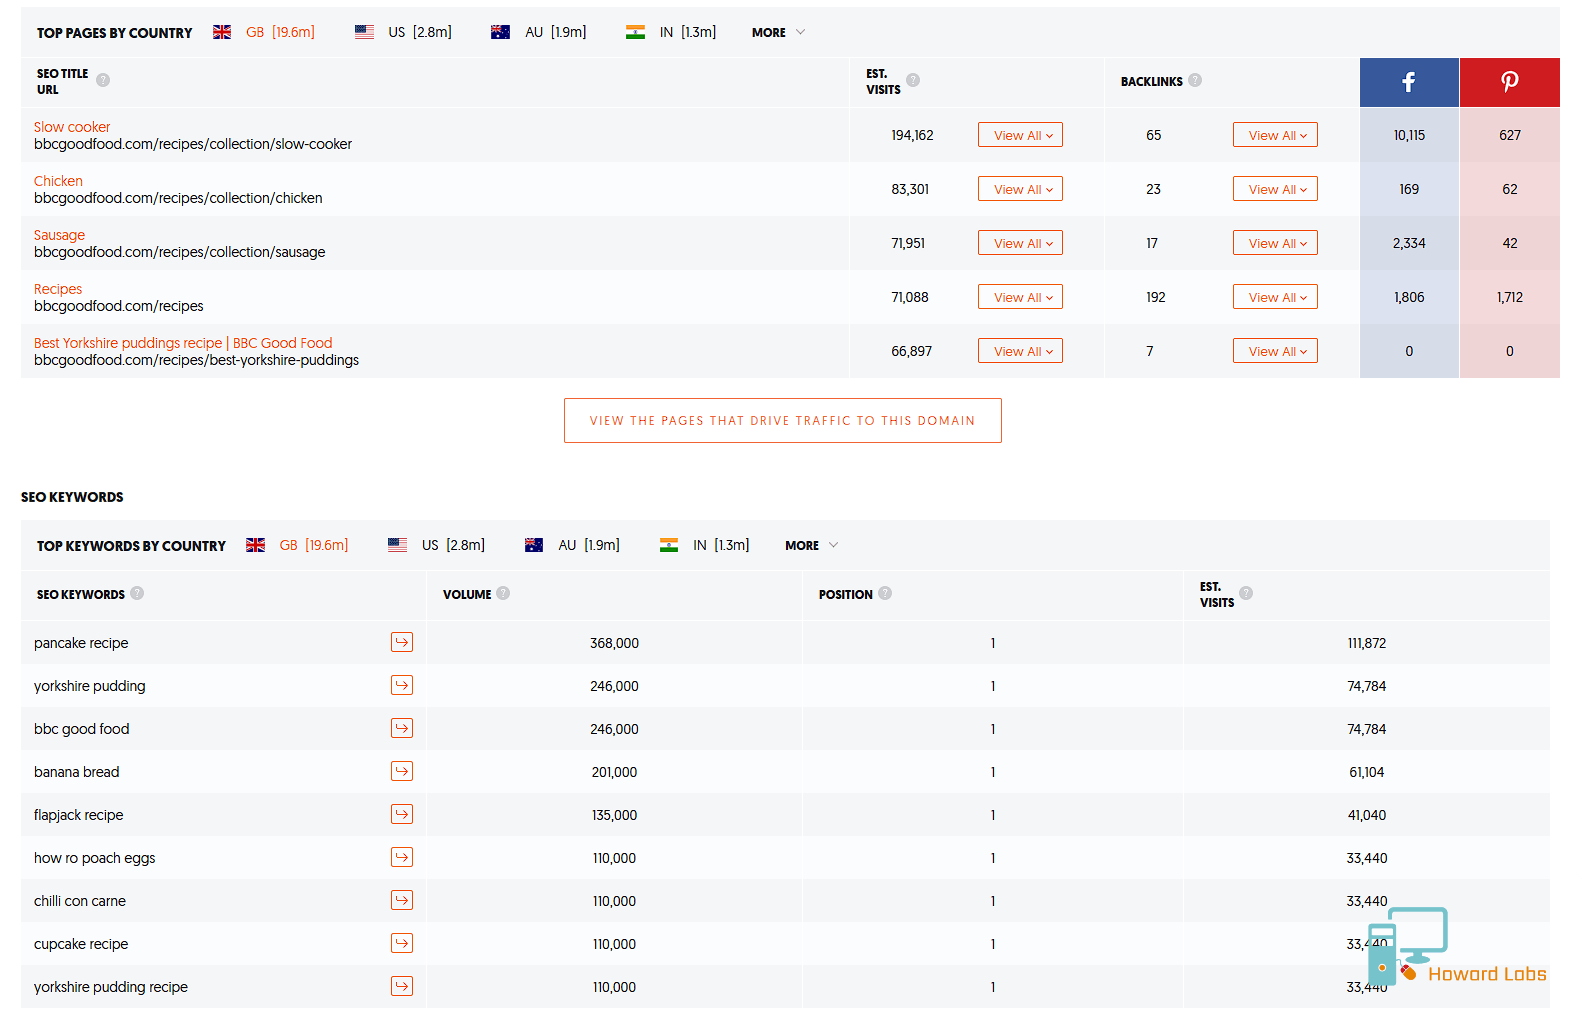Open keyword arrow icon for cupcake recipe

point(402,943)
